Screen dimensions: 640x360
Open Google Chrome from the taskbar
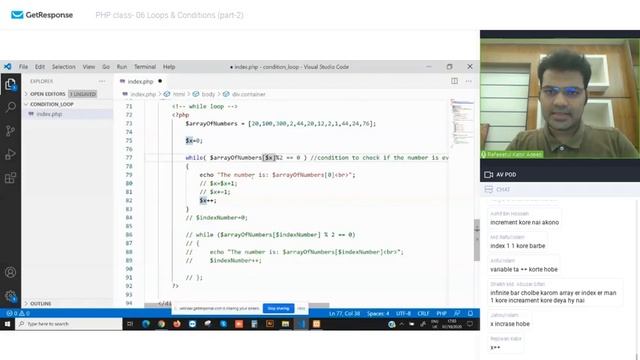[161, 324]
